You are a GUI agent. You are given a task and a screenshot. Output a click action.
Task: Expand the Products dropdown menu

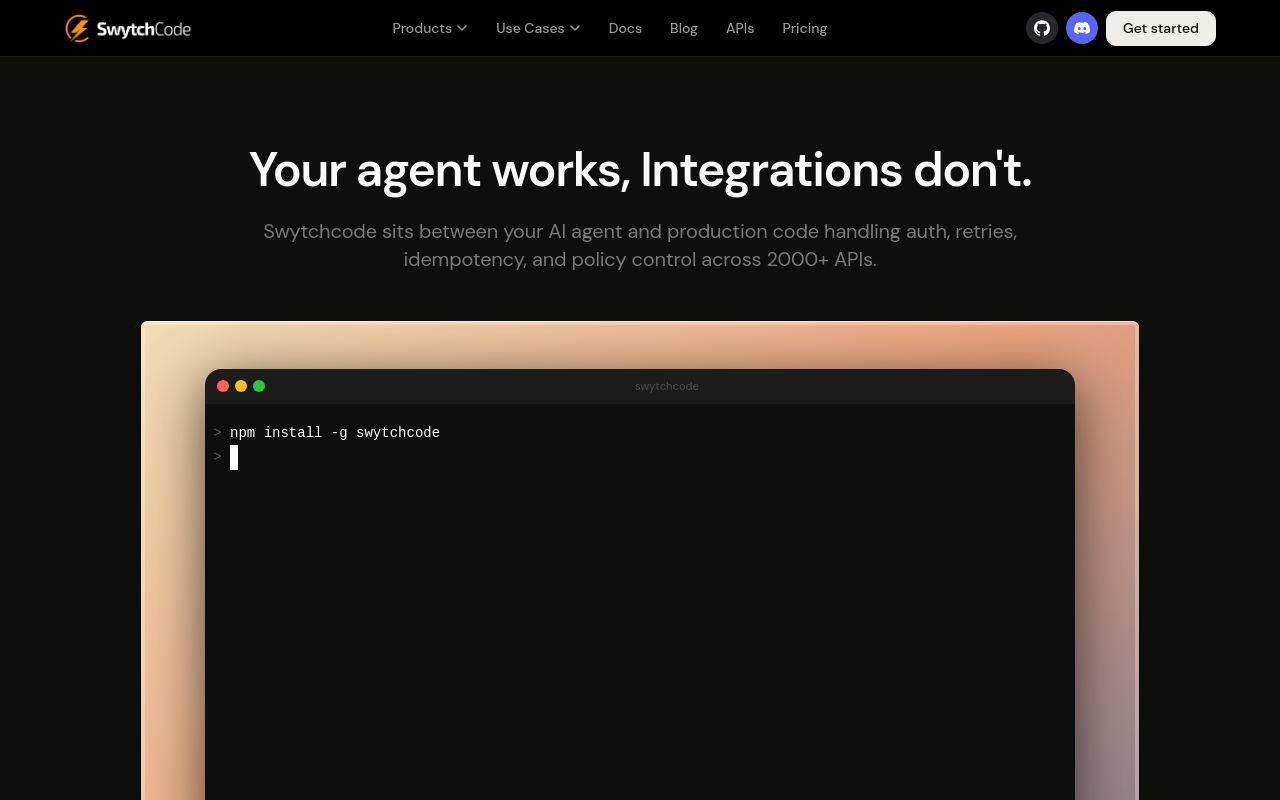(x=430, y=28)
